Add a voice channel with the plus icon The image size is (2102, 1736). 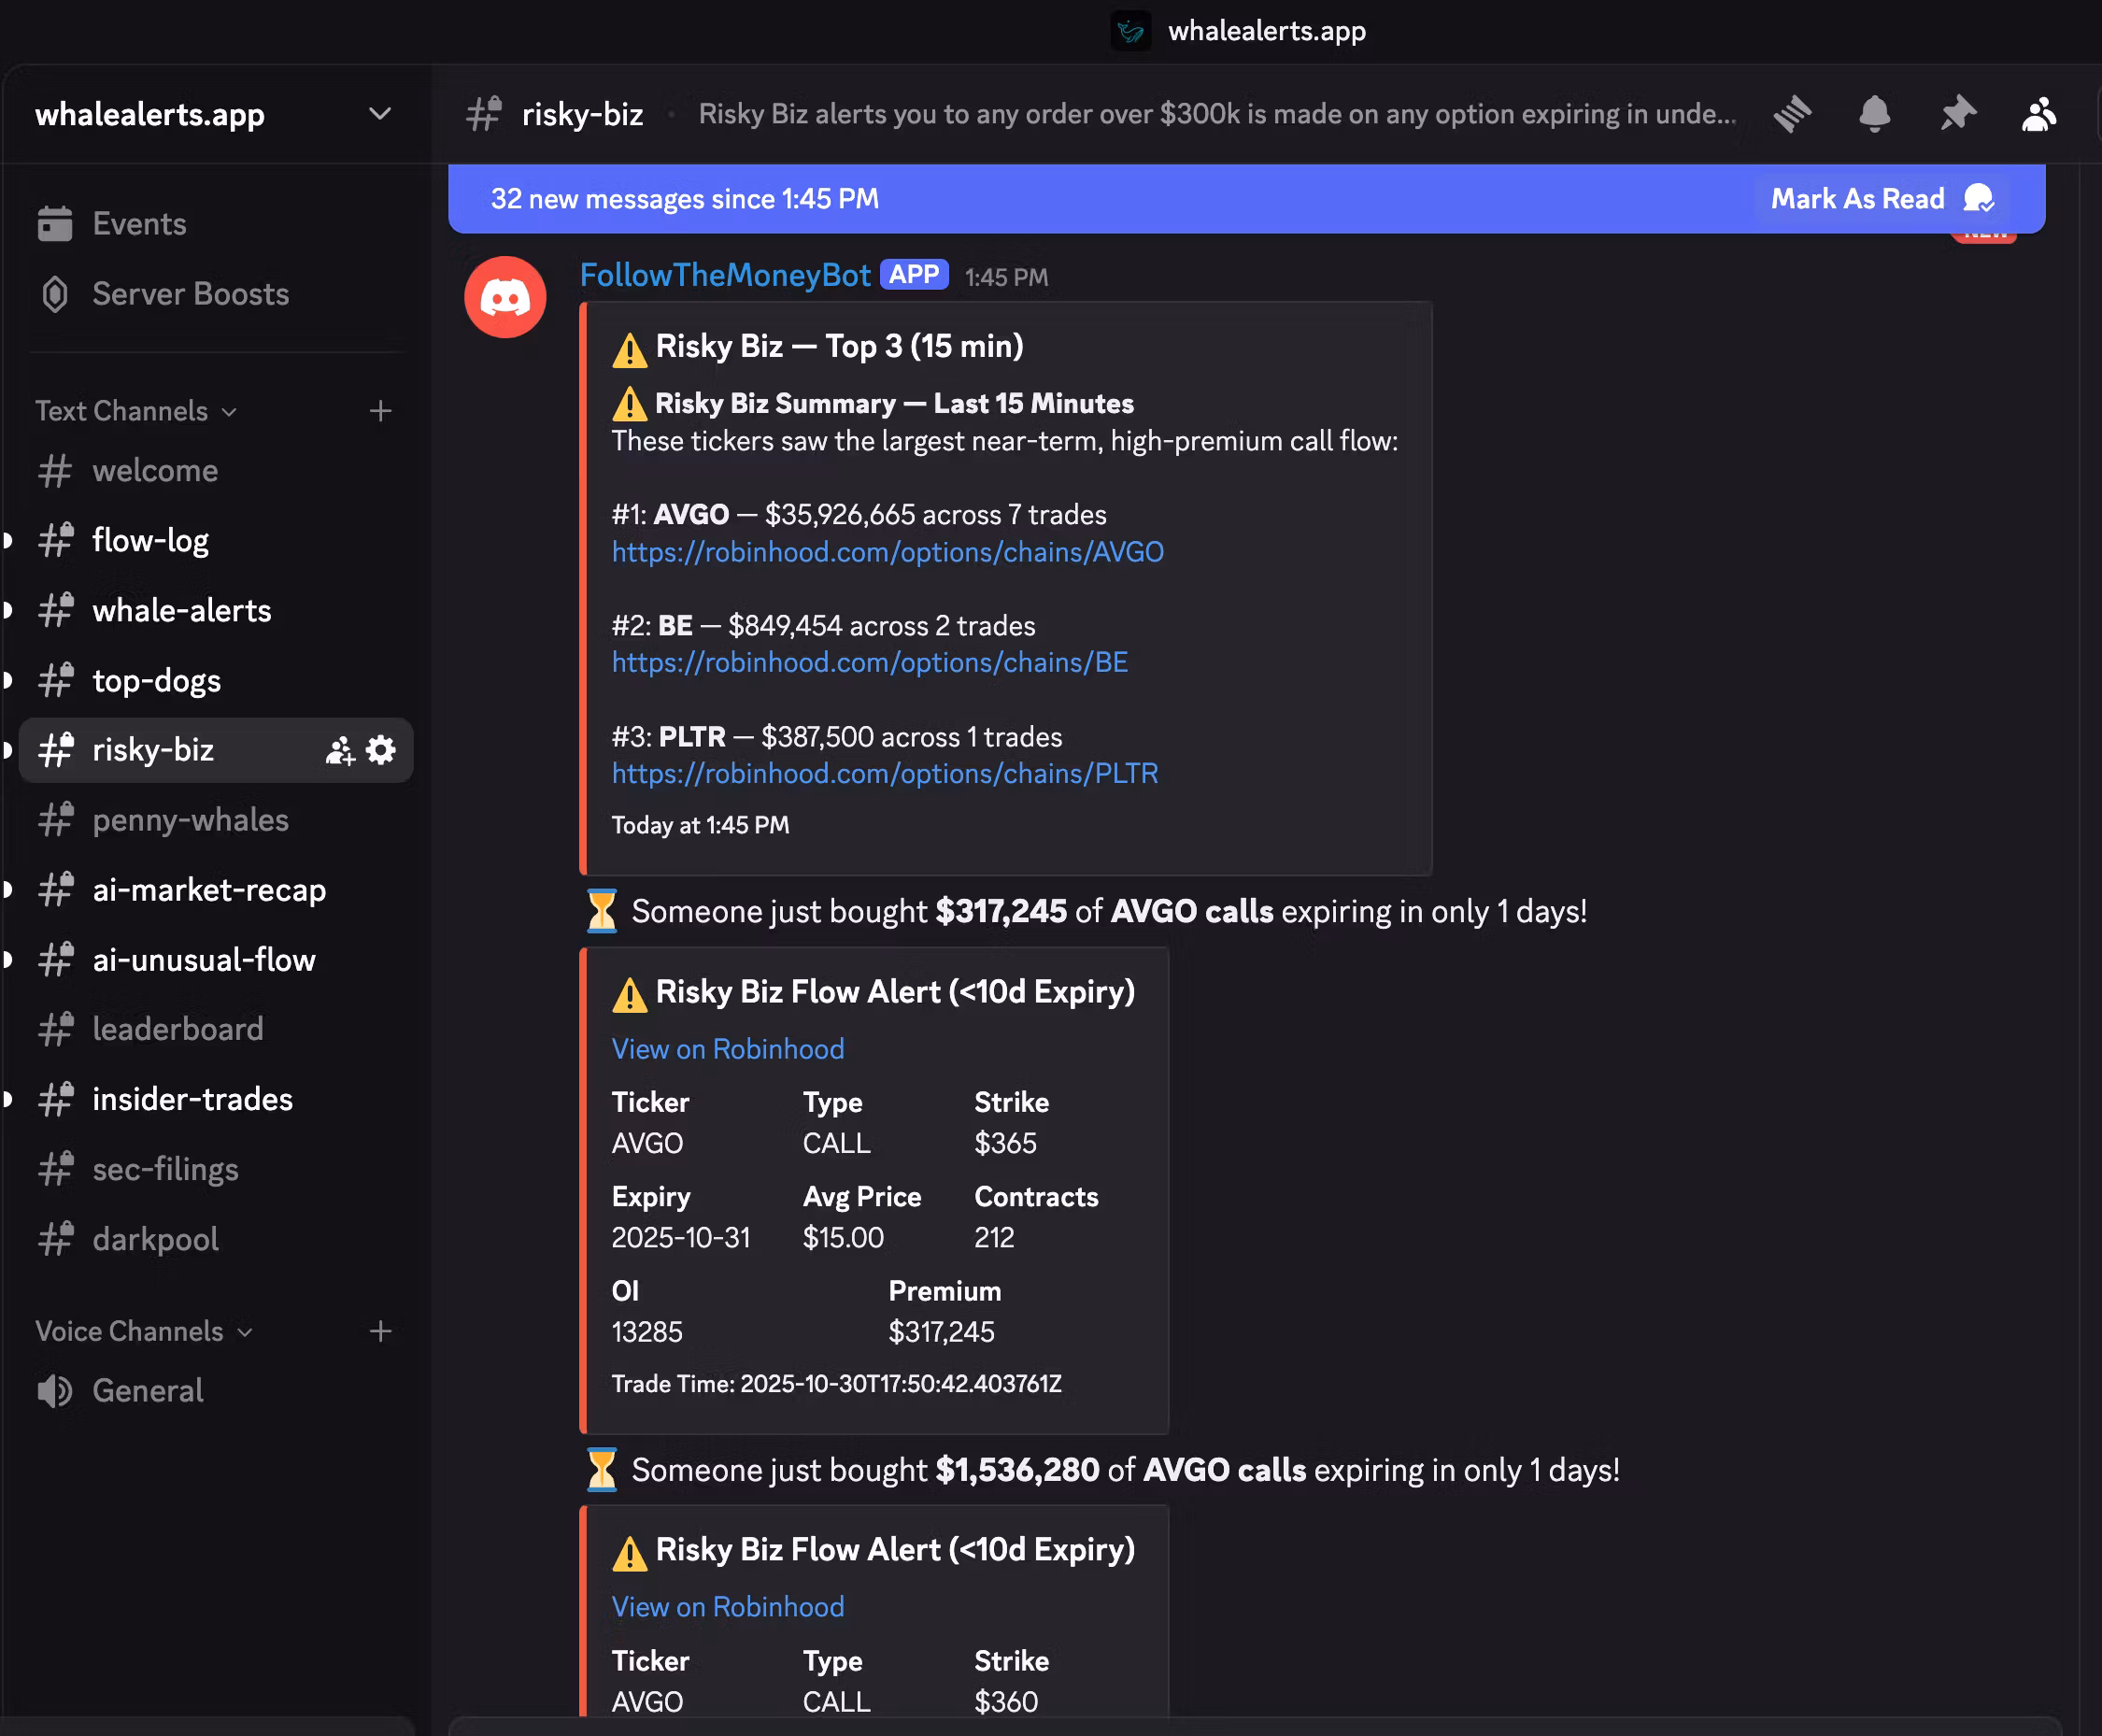(x=380, y=1331)
